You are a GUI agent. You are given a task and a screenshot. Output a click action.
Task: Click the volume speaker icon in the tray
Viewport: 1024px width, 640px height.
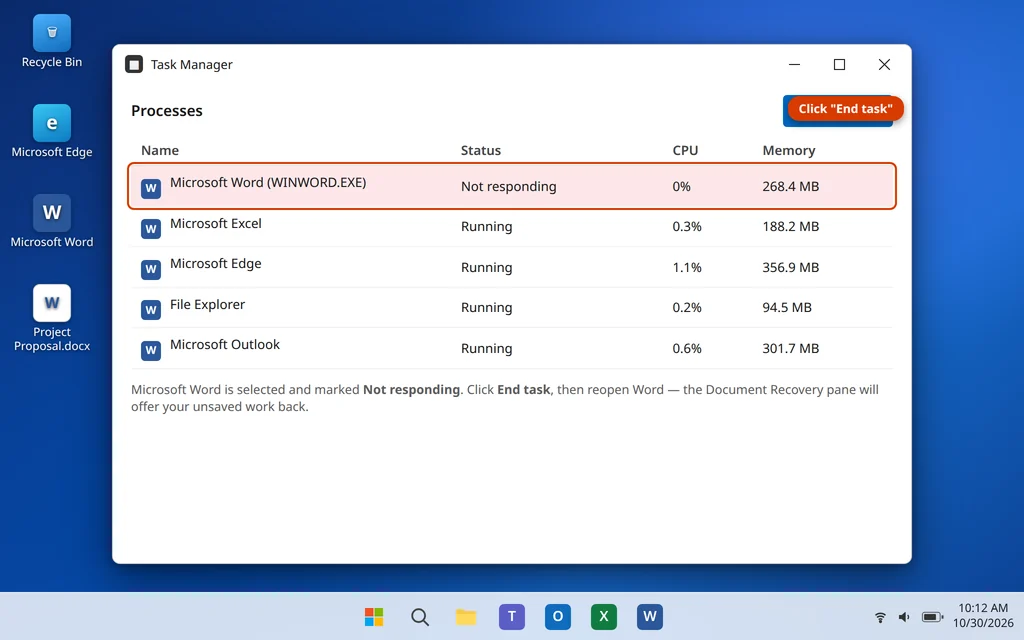coord(904,617)
